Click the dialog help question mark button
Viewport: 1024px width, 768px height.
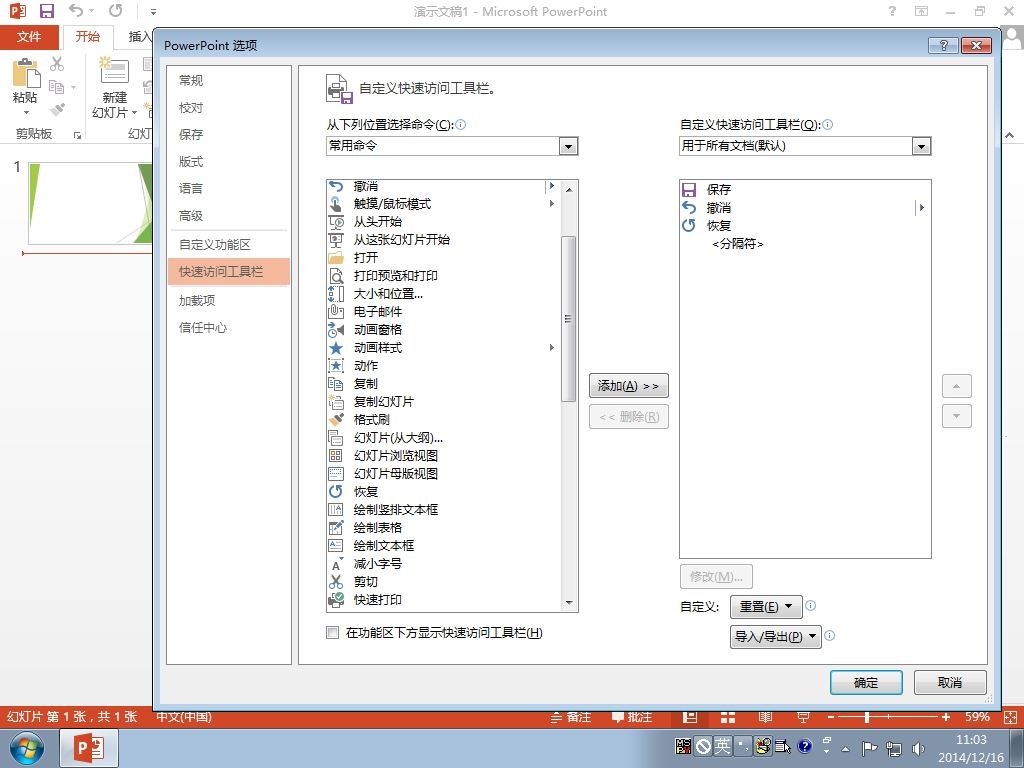[x=943, y=45]
